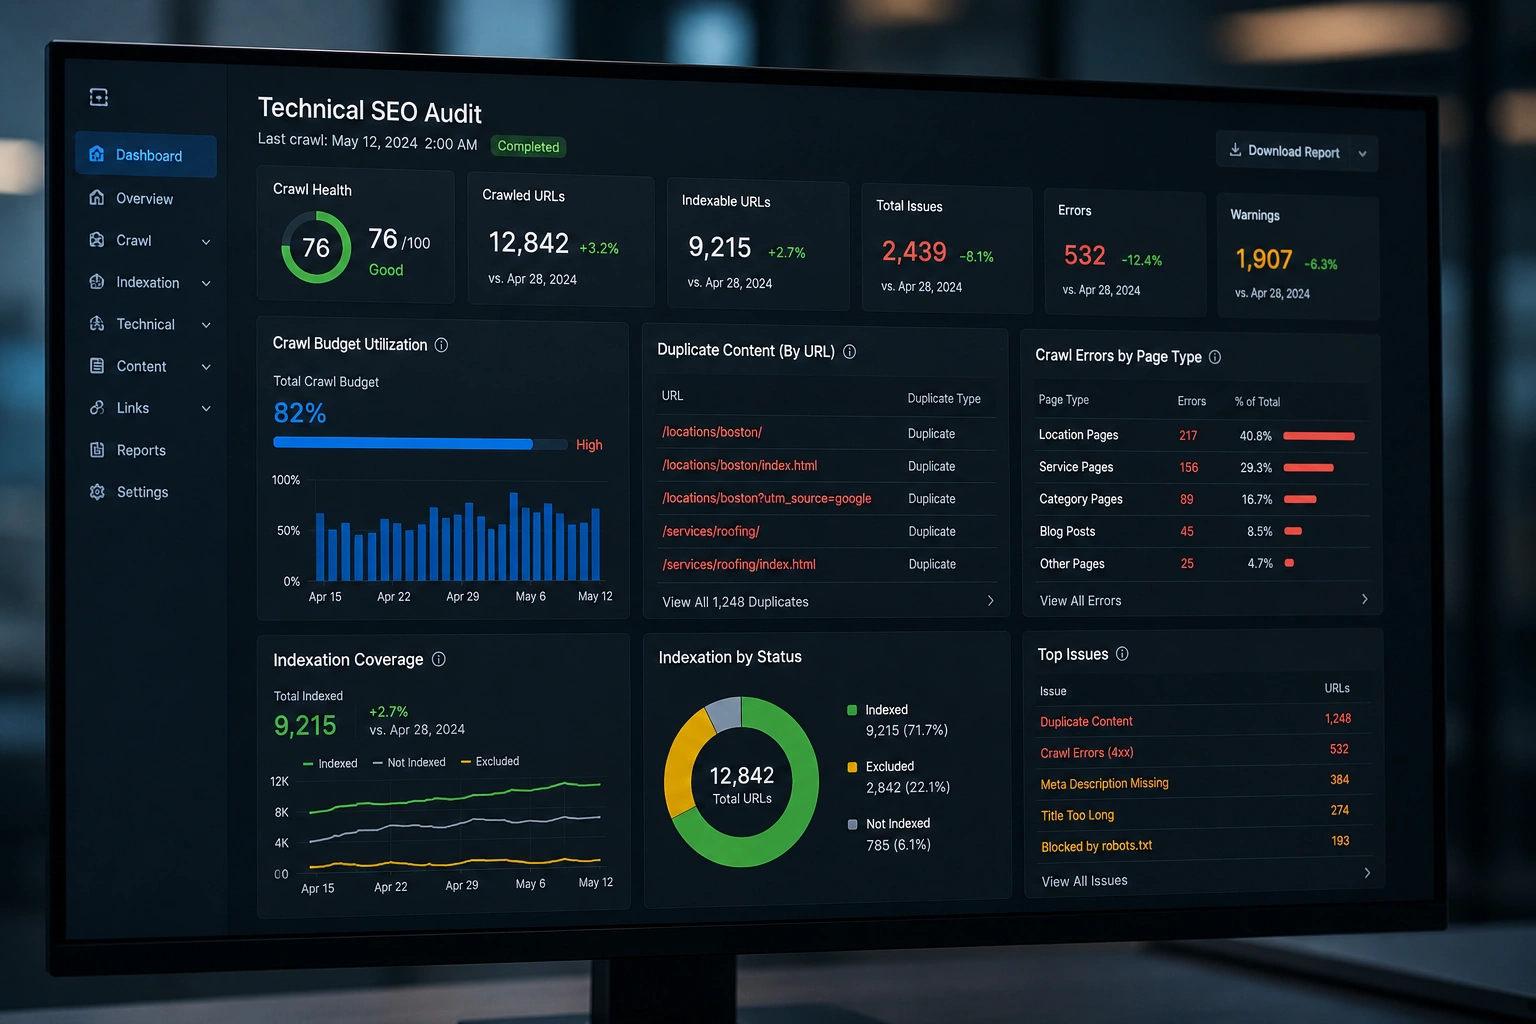Screen dimensions: 1536x1024
Task: Click the Links sidebar icon
Action: [x=97, y=408]
